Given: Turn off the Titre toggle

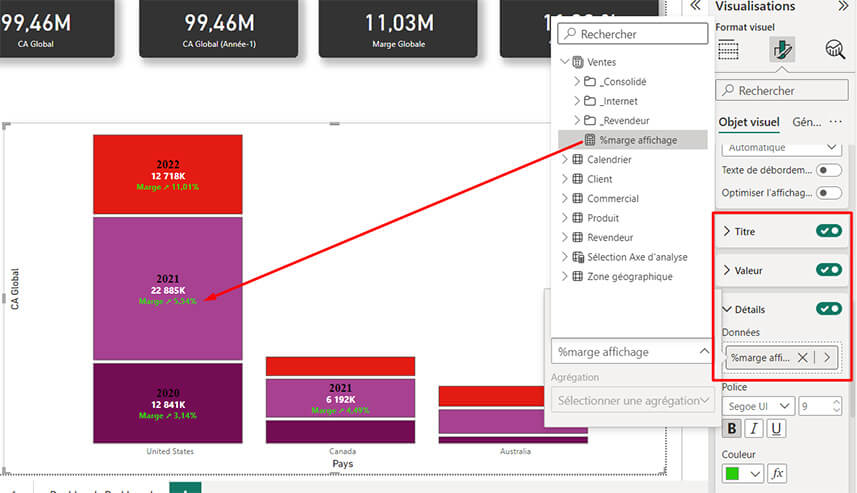Looking at the screenshot, I should [x=829, y=231].
